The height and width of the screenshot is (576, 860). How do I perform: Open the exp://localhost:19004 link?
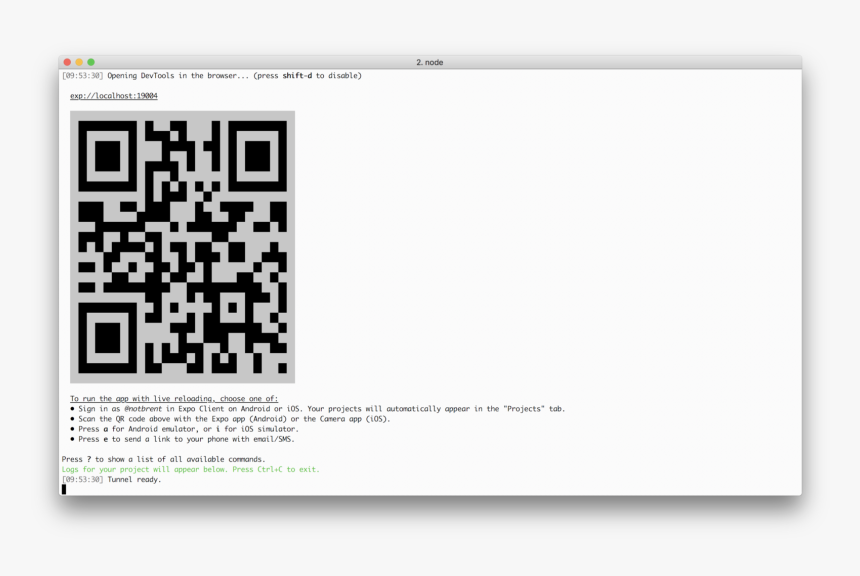coord(114,95)
